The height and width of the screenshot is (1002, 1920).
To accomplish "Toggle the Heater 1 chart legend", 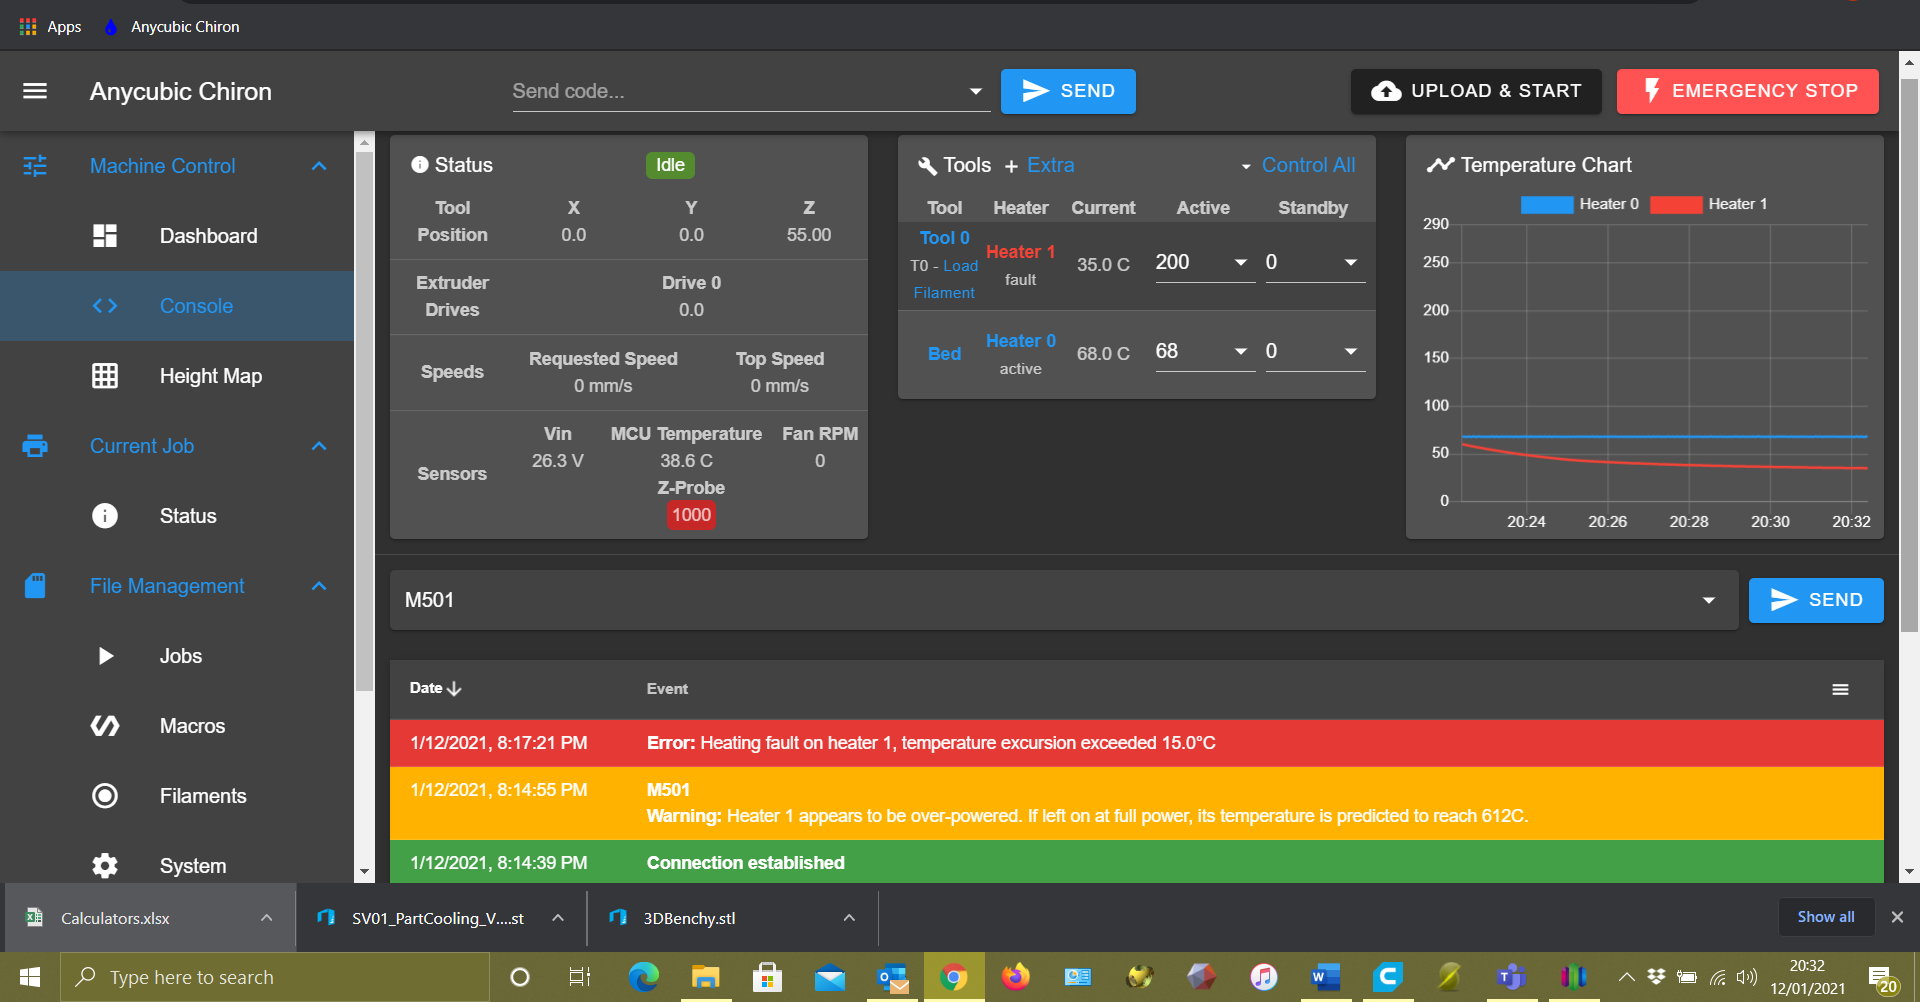I will click(1709, 204).
